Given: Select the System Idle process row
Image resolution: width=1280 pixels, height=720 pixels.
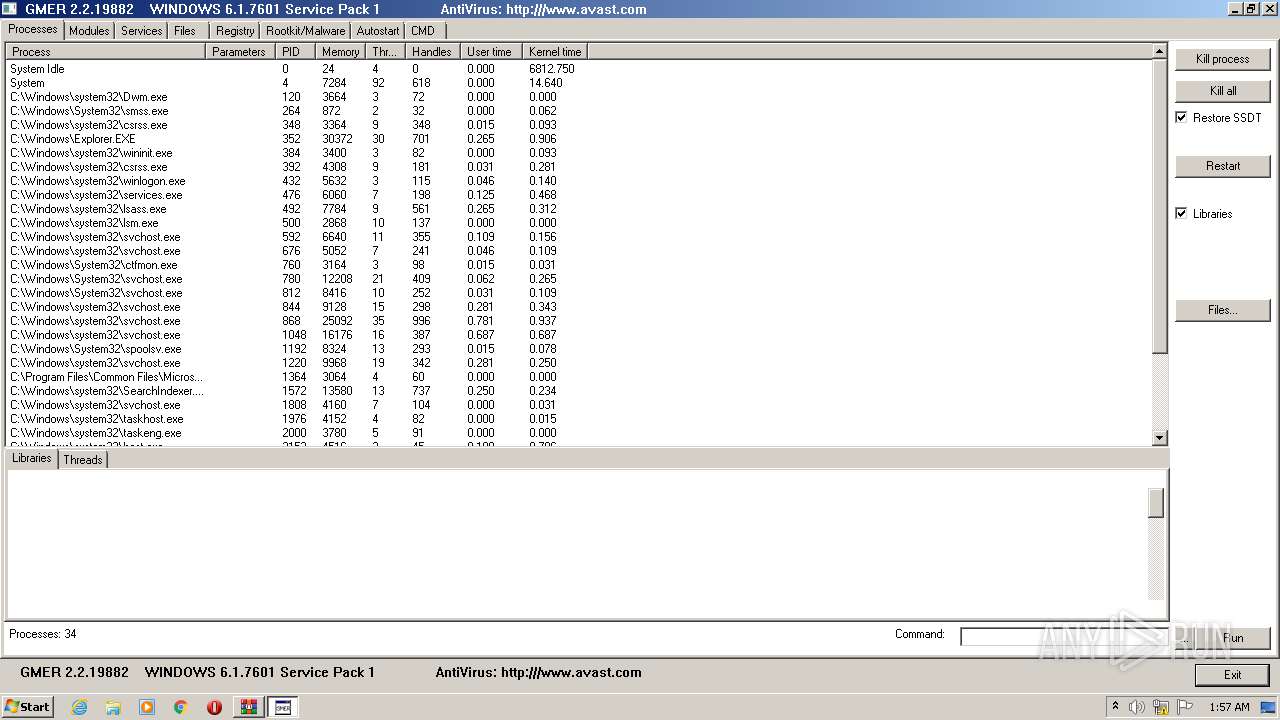Looking at the screenshot, I should tap(580, 69).
